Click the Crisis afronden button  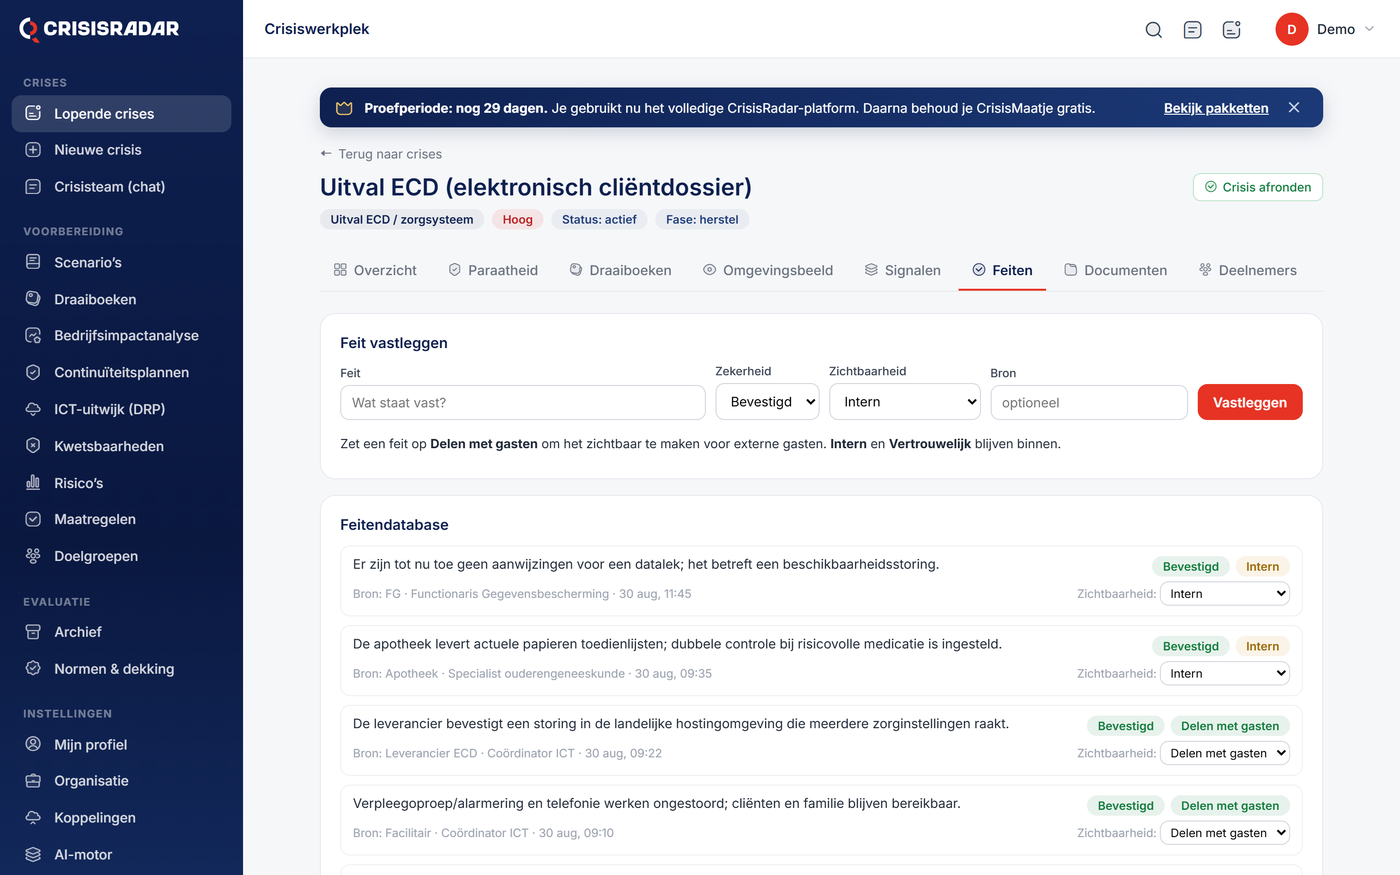pos(1257,187)
